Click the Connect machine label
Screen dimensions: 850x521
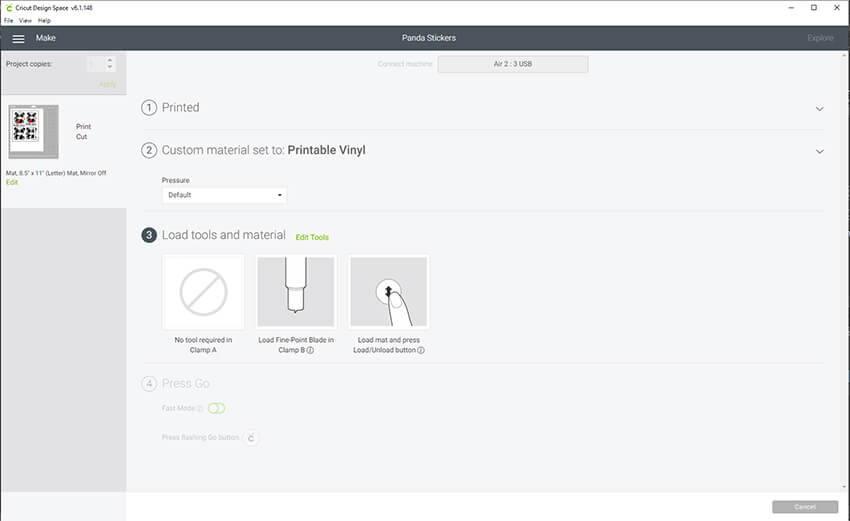(x=405, y=64)
